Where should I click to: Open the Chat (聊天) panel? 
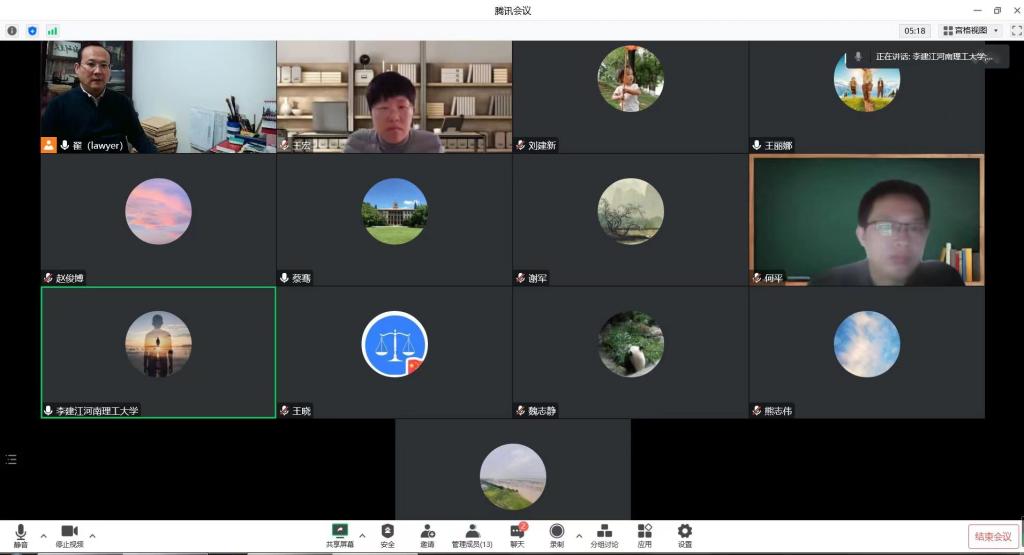(517, 535)
